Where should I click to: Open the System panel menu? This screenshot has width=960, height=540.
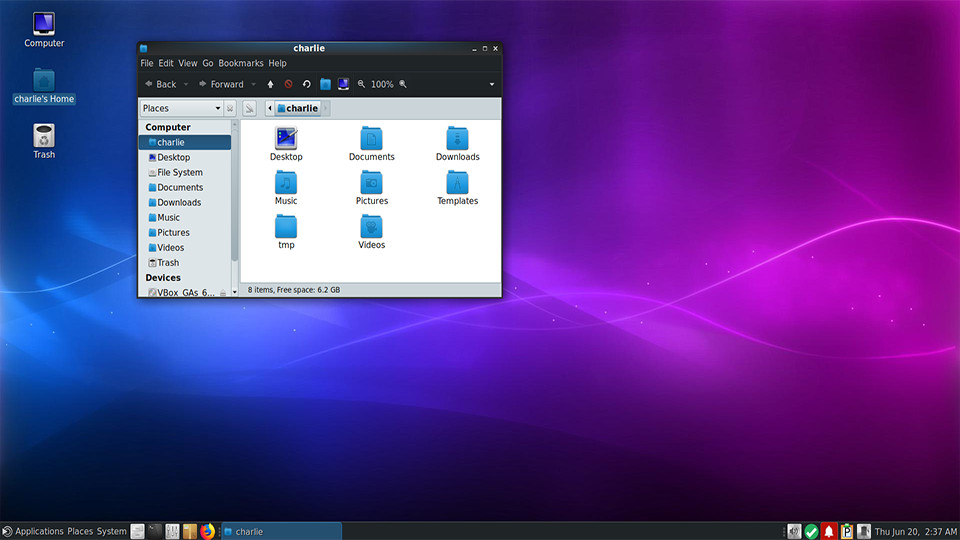(x=111, y=531)
